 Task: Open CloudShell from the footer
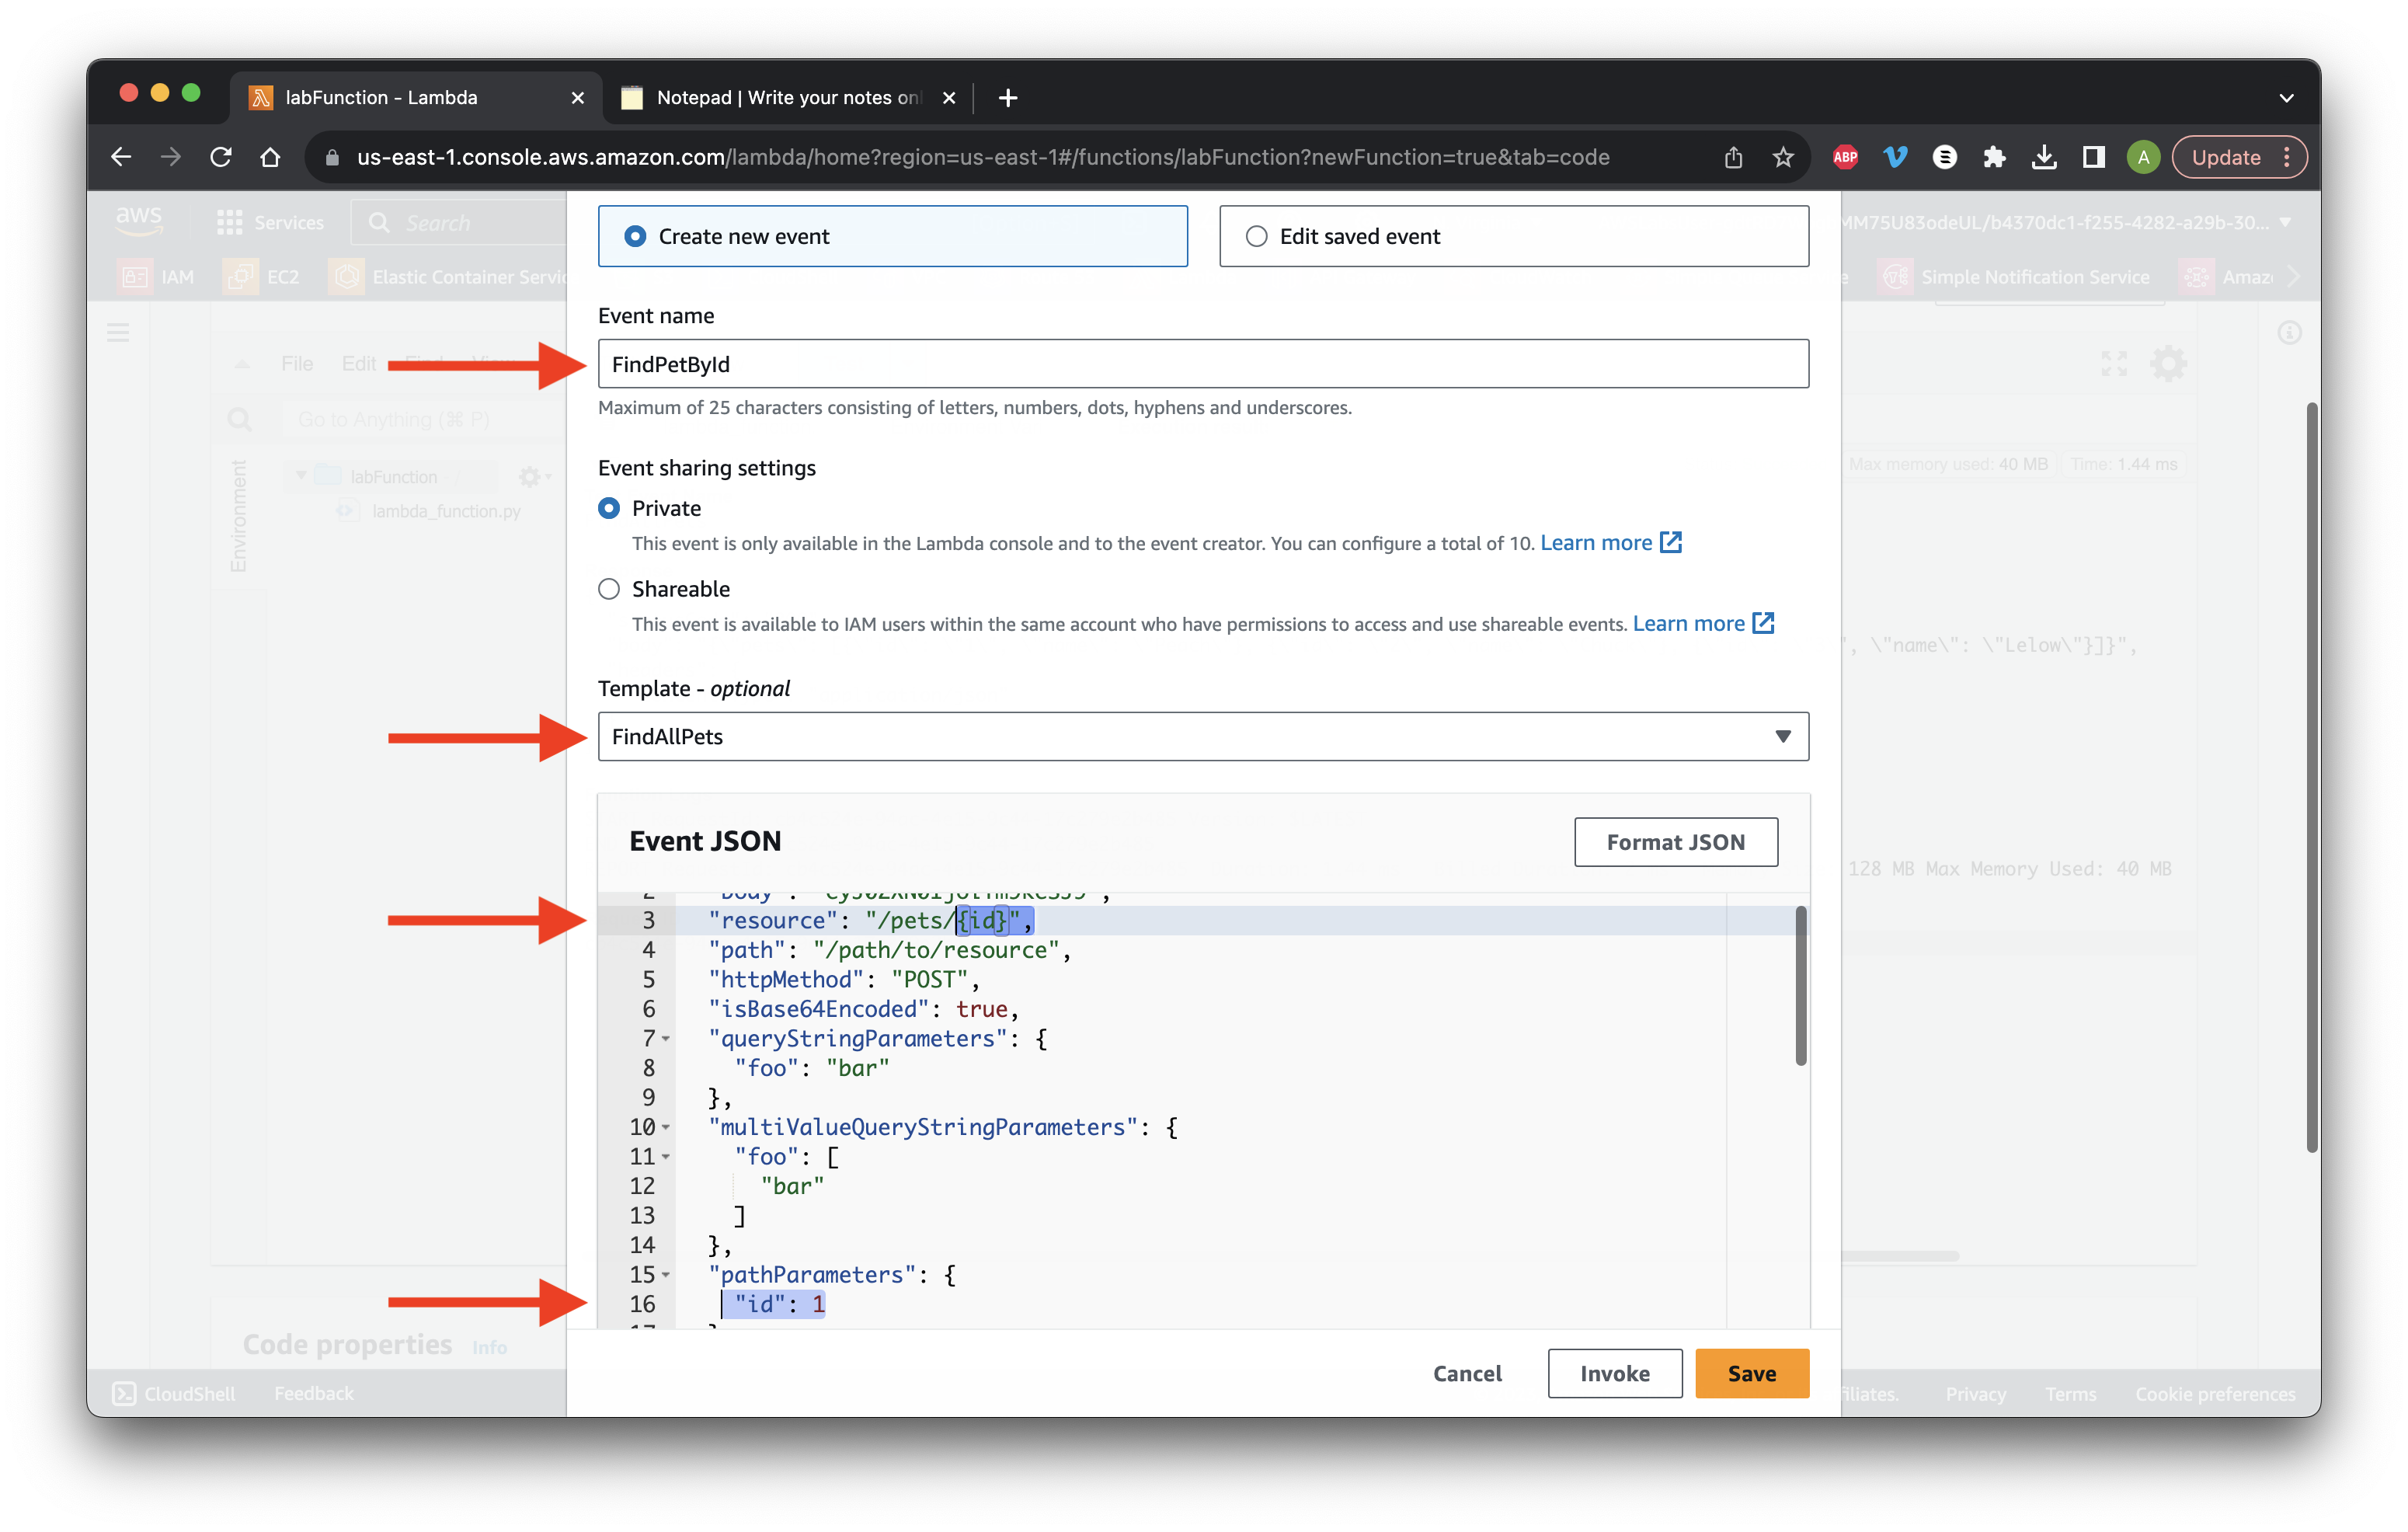tap(174, 1393)
